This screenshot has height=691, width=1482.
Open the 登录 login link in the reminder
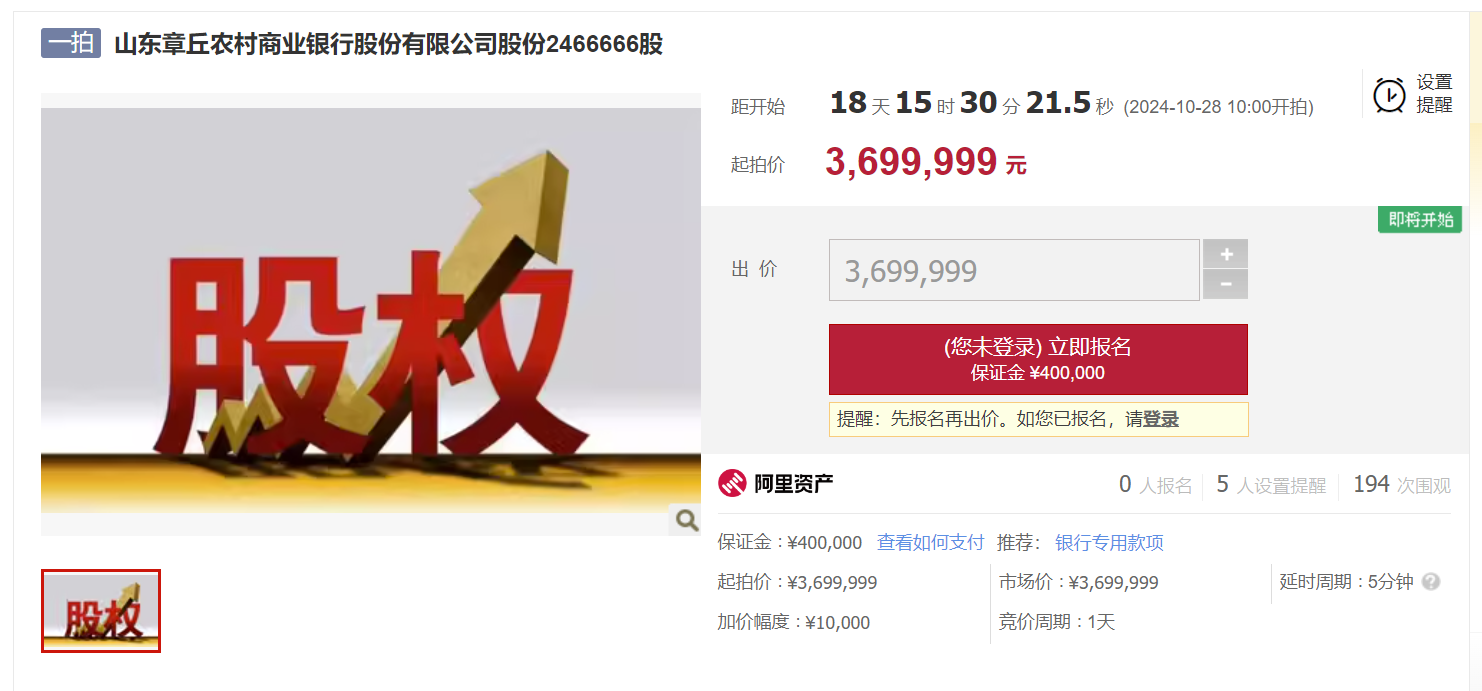point(1161,420)
